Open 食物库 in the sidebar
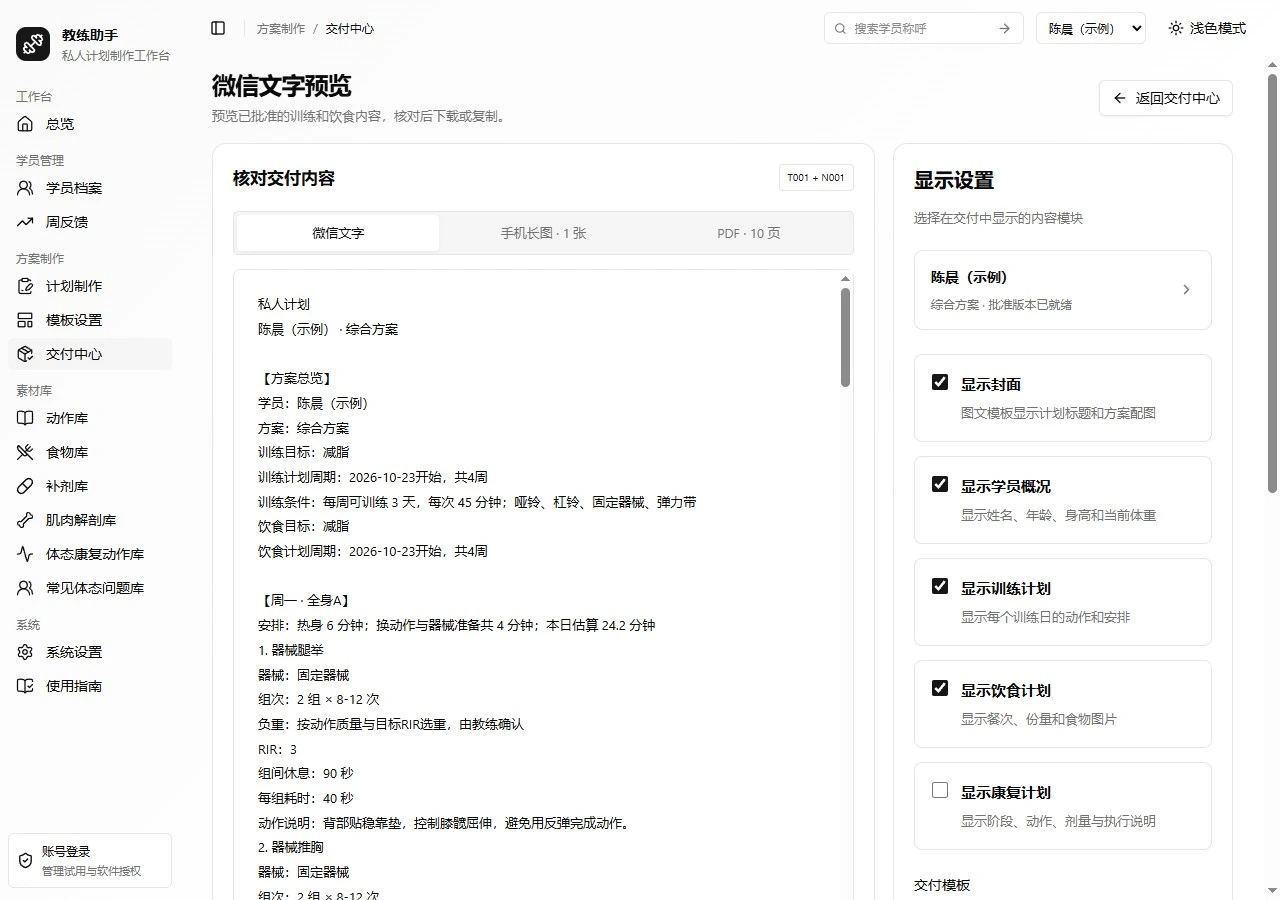The height and width of the screenshot is (900, 1280). pyautogui.click(x=90, y=452)
